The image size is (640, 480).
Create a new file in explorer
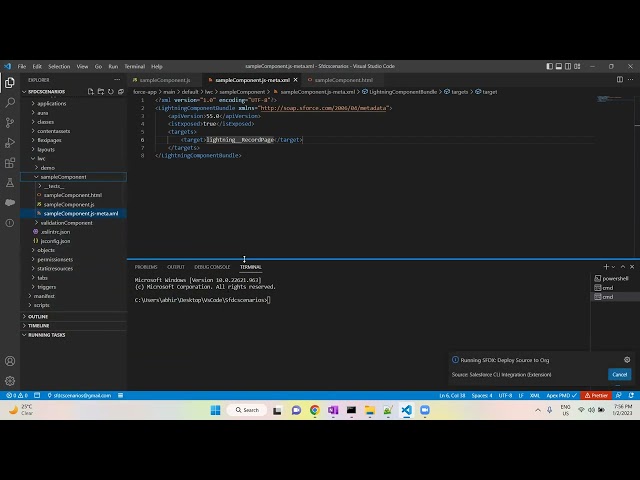(x=91, y=92)
